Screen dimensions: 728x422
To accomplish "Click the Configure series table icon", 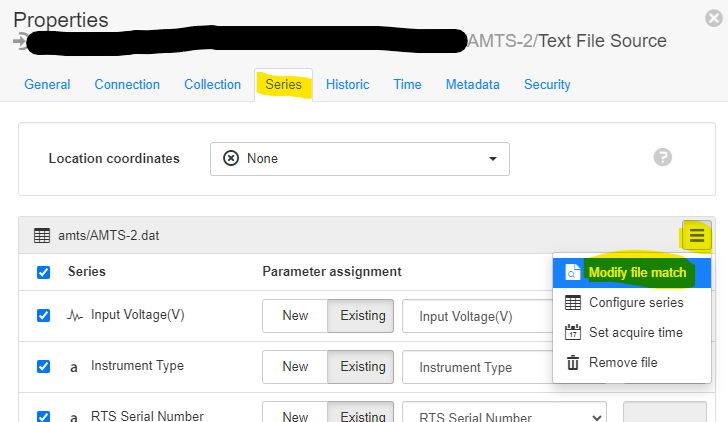I will 573,302.
